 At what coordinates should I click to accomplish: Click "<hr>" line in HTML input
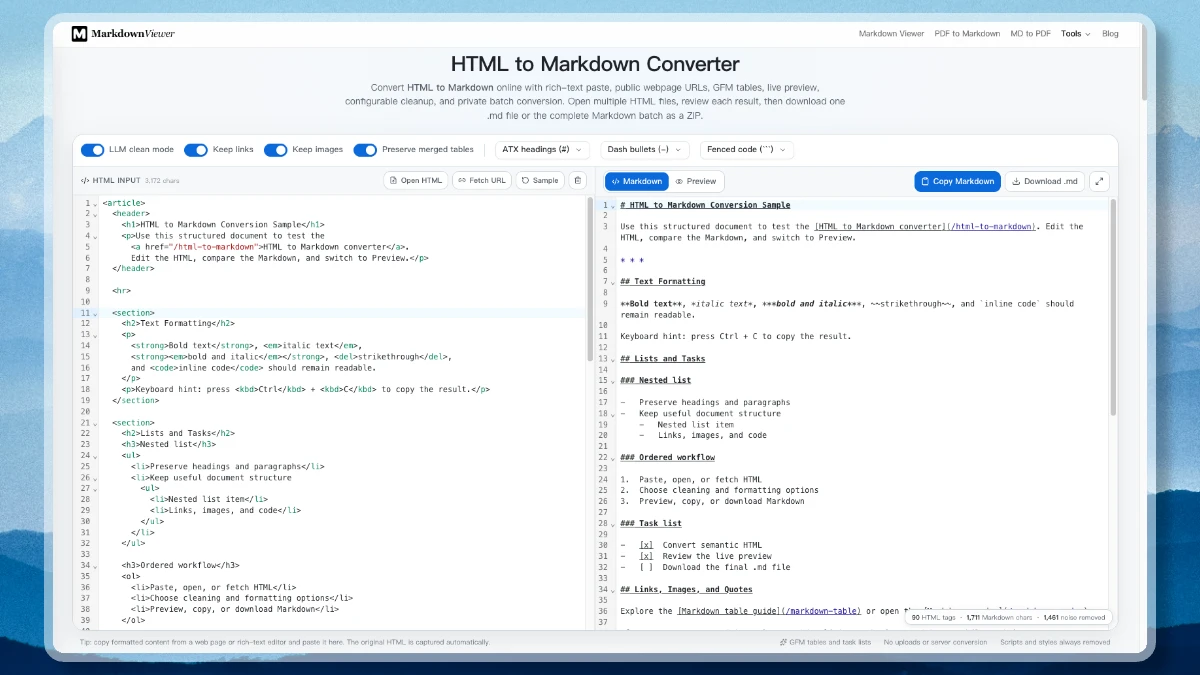point(122,291)
